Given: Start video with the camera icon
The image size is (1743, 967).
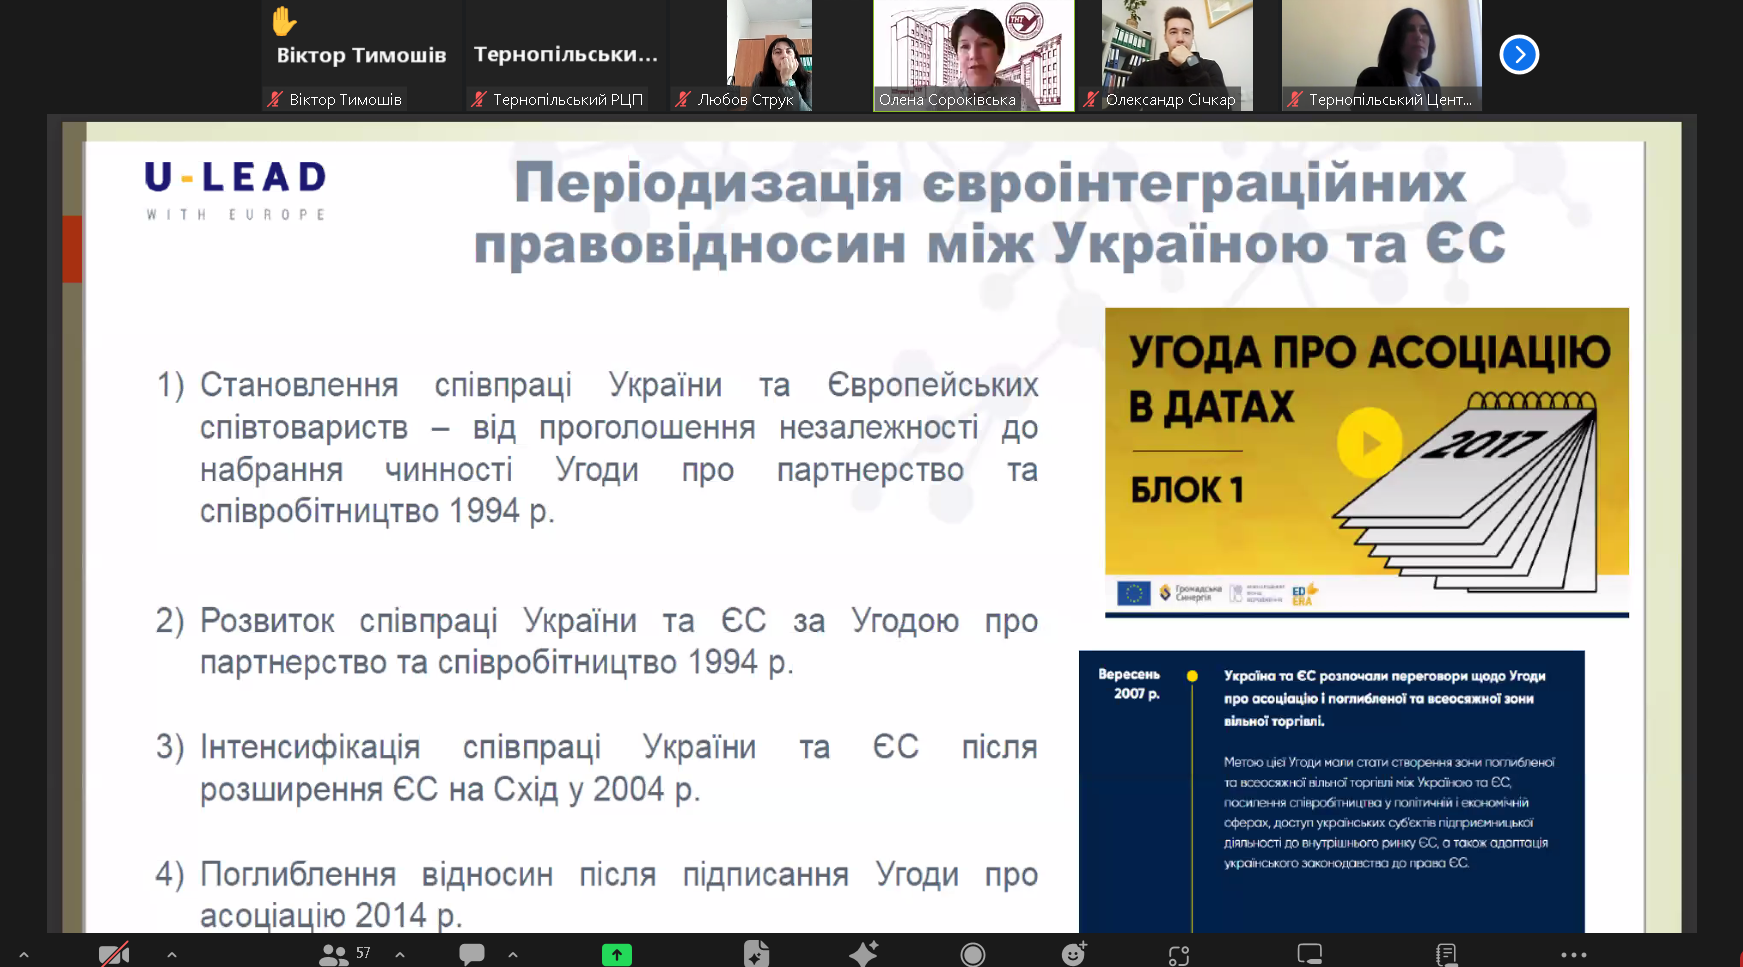Looking at the screenshot, I should point(114,954).
